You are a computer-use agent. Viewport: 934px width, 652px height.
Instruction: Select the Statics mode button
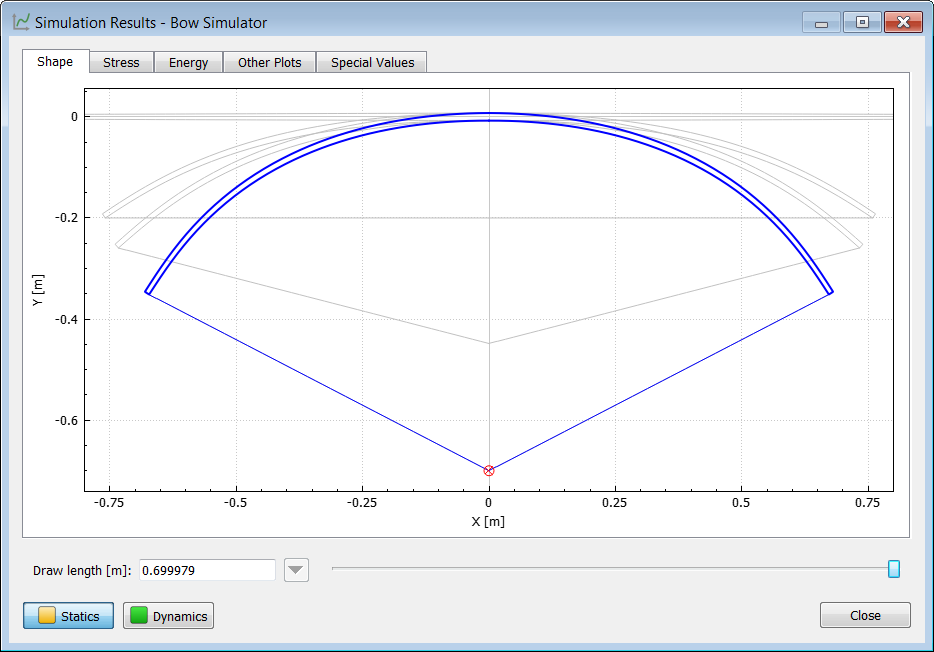69,616
